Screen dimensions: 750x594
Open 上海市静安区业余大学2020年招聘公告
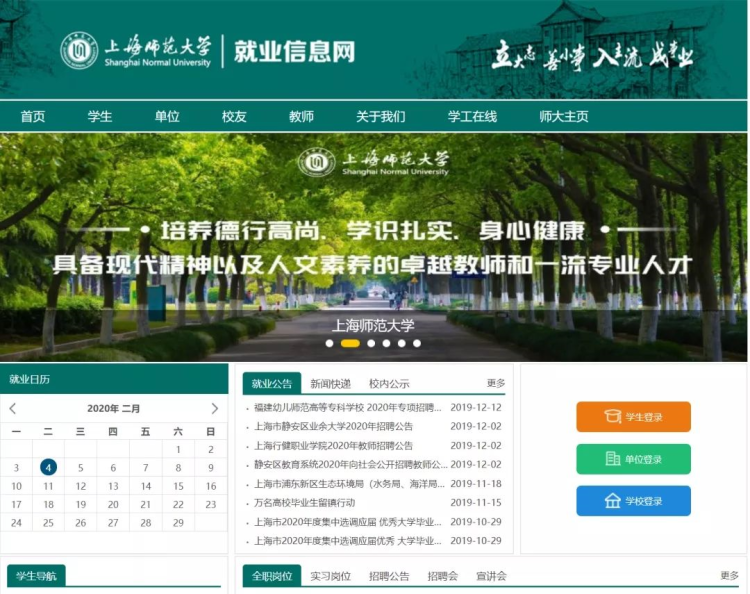(x=333, y=426)
